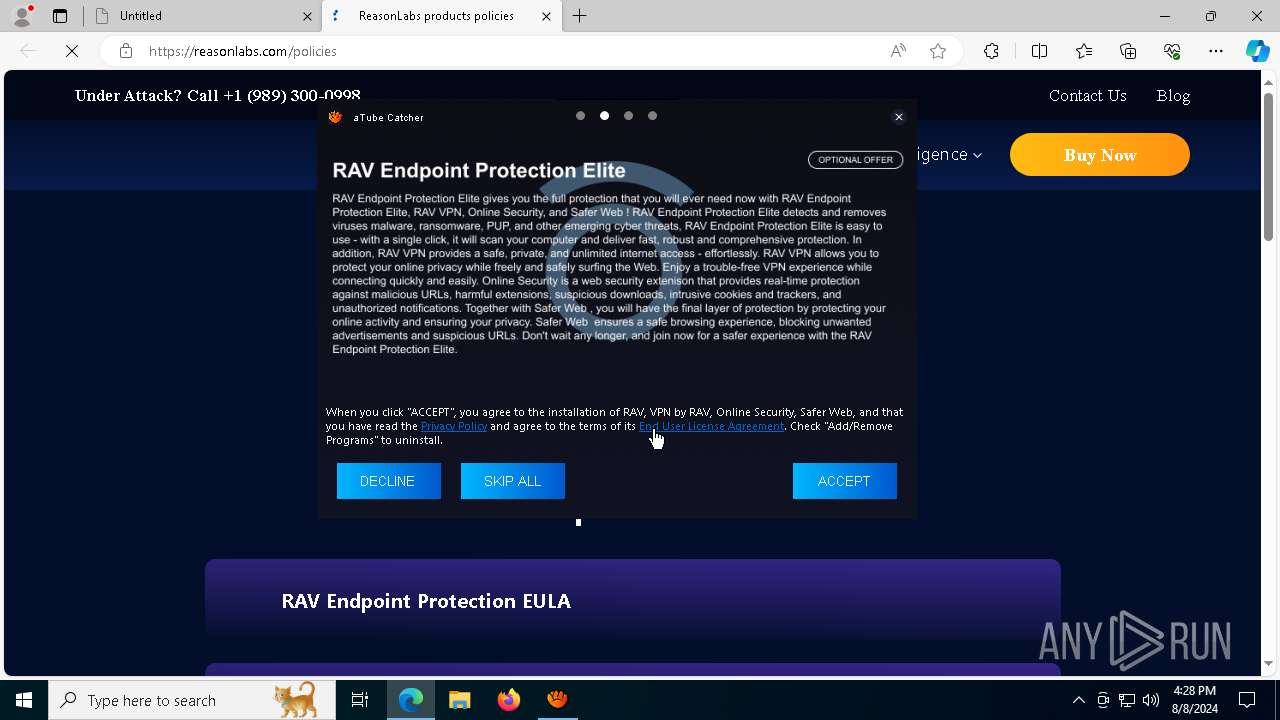Select the first installer step dot
This screenshot has width=1280, height=720.
point(580,116)
